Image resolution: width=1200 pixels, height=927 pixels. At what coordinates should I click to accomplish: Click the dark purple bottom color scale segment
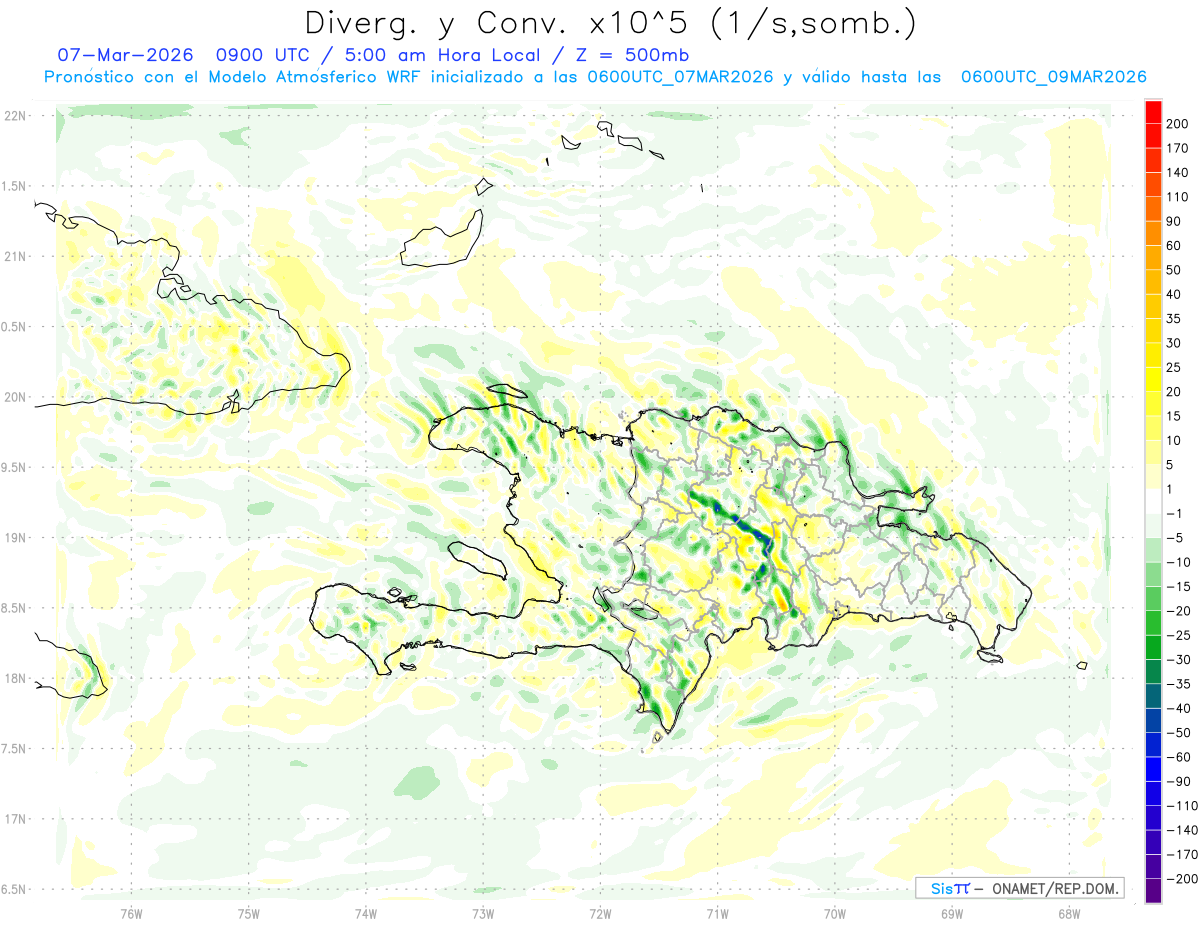coord(1153,892)
